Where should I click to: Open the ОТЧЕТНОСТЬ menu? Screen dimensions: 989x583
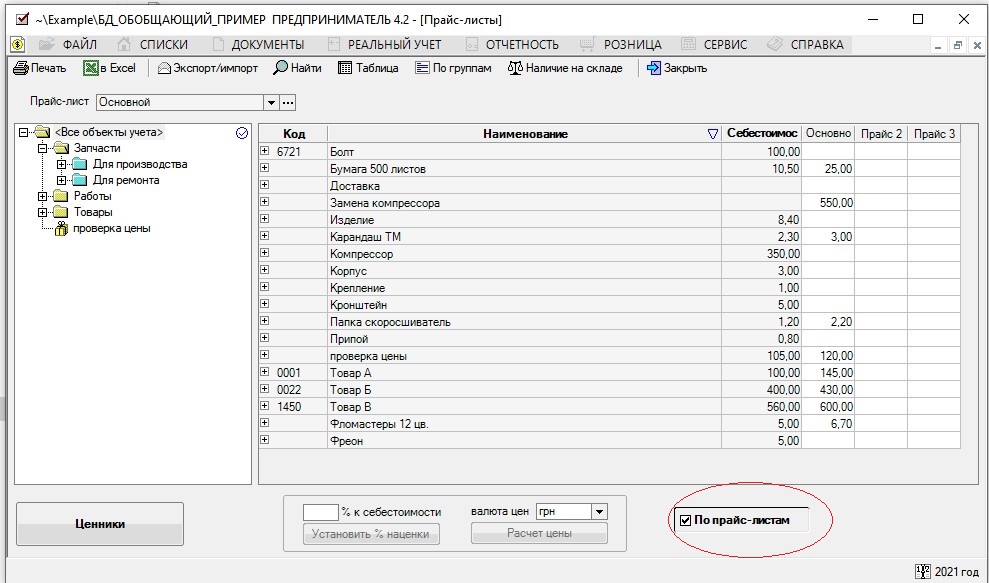(x=521, y=44)
